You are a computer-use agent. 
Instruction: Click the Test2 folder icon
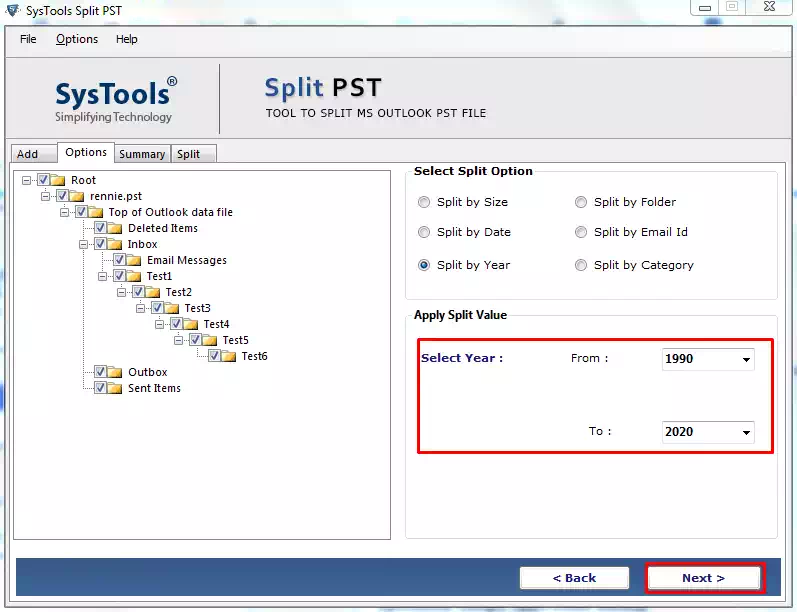point(152,292)
